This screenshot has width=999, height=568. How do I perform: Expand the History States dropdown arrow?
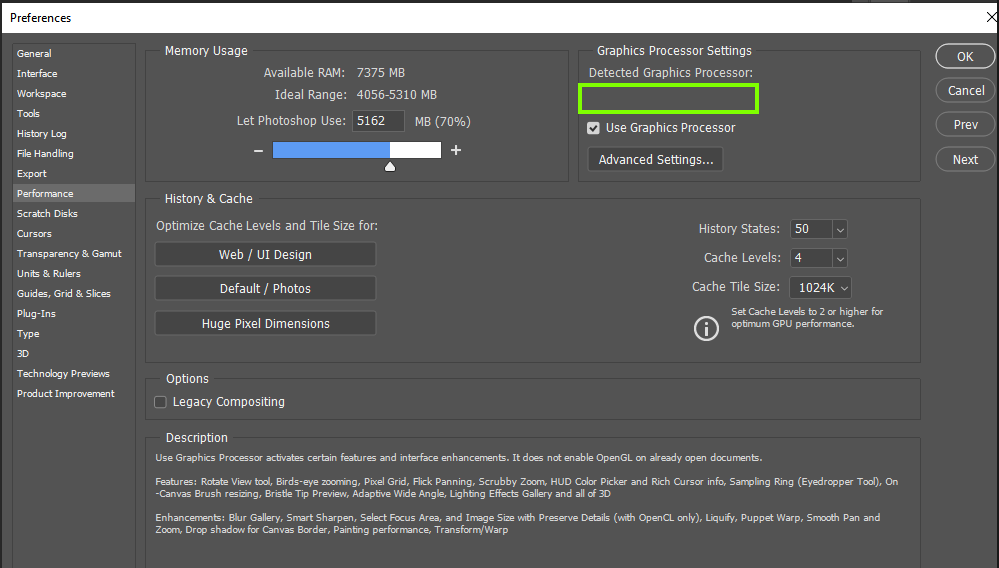pos(840,229)
